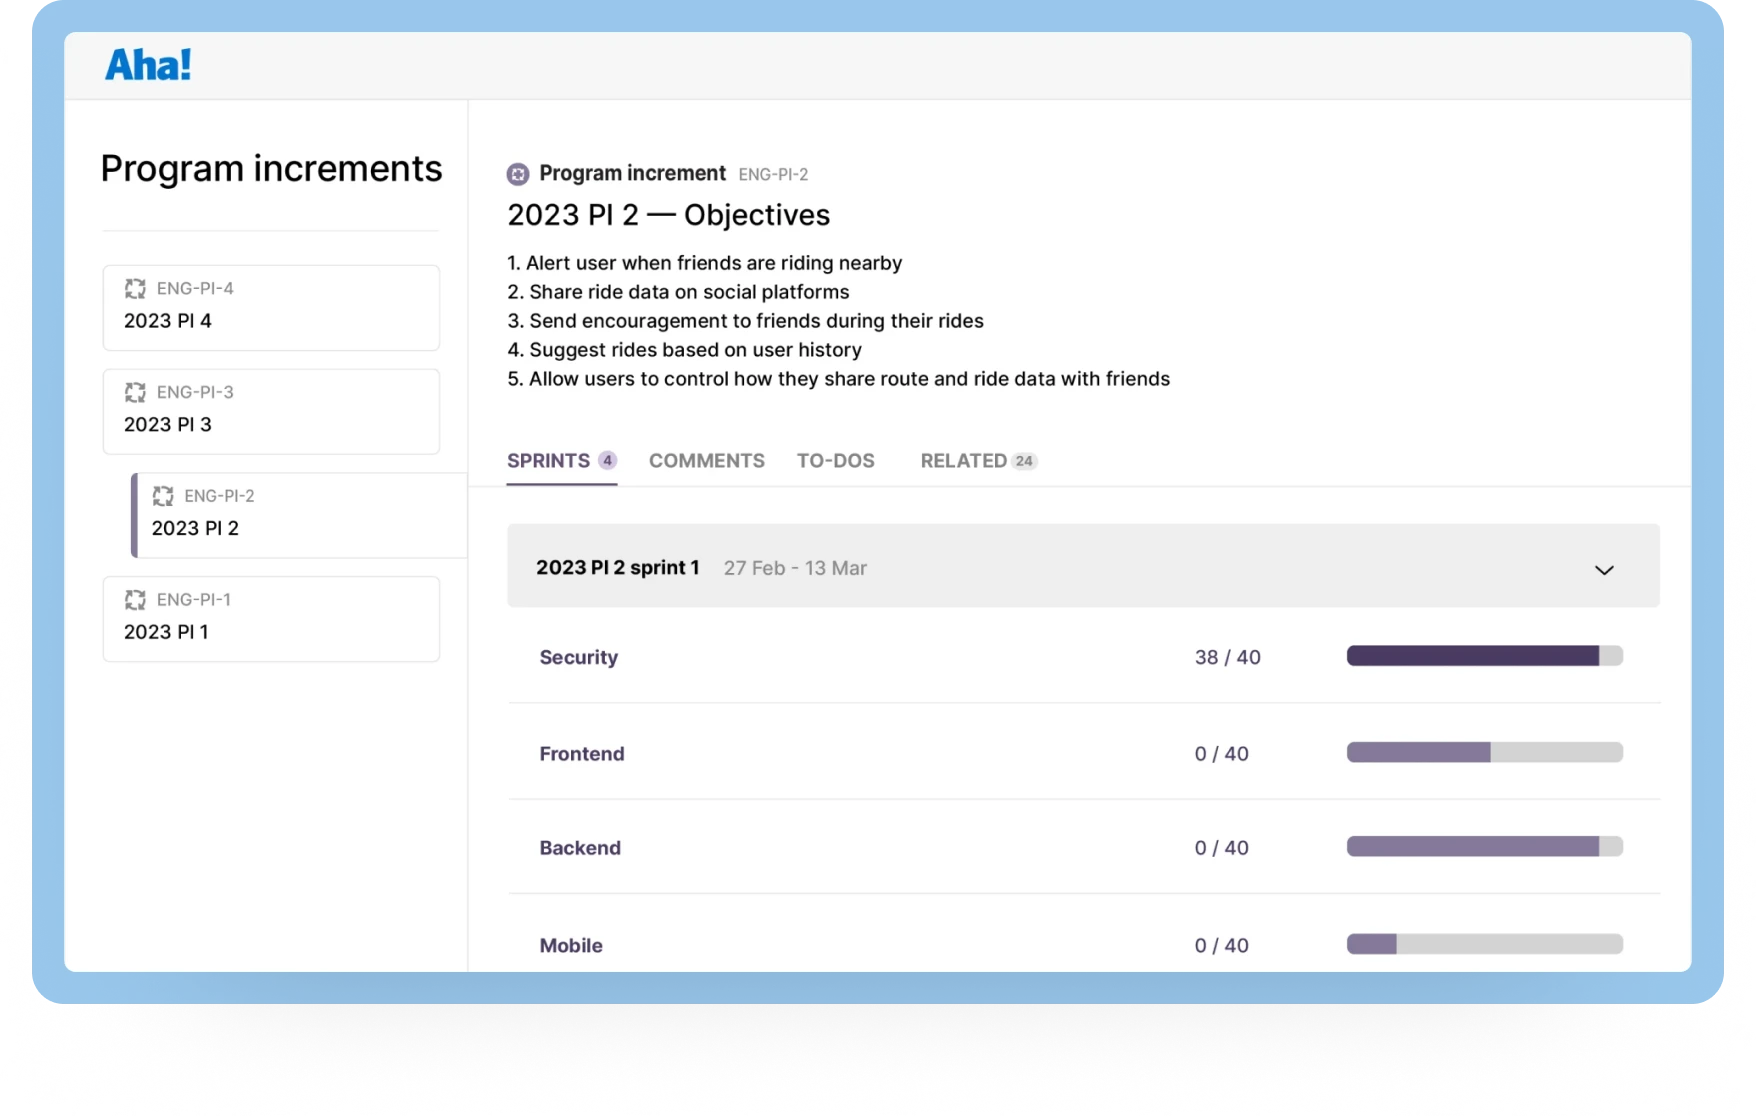Click the objective about sharing ride data
The image size is (1756, 1116).
point(679,292)
